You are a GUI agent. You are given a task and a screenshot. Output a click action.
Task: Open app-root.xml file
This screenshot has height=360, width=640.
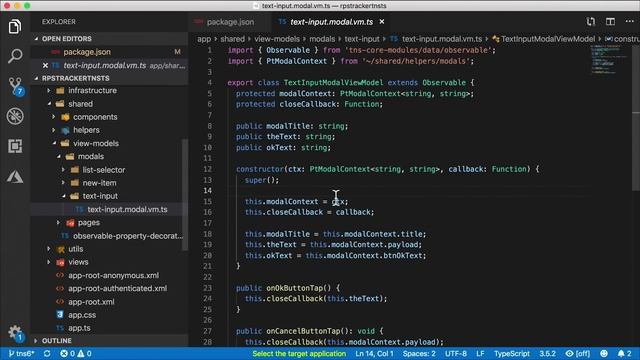(91, 302)
